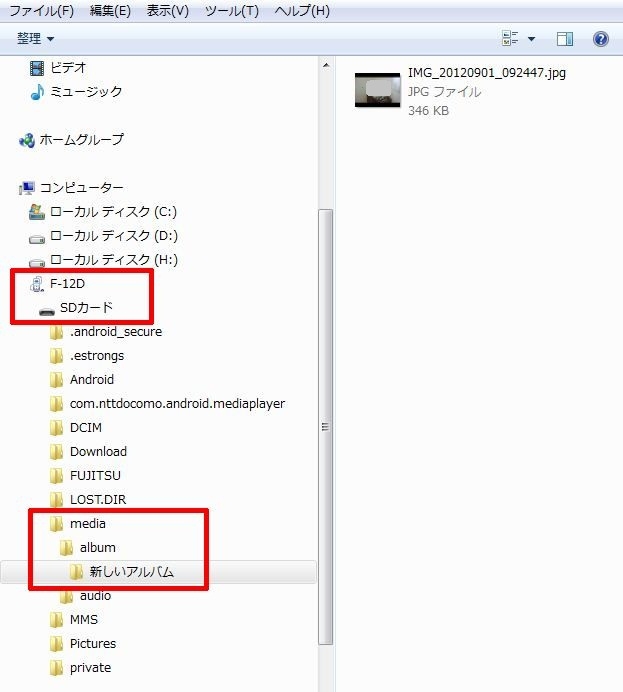Image resolution: width=623 pixels, height=692 pixels.
Task: Open the ファイル(F) menu
Action: 41,10
